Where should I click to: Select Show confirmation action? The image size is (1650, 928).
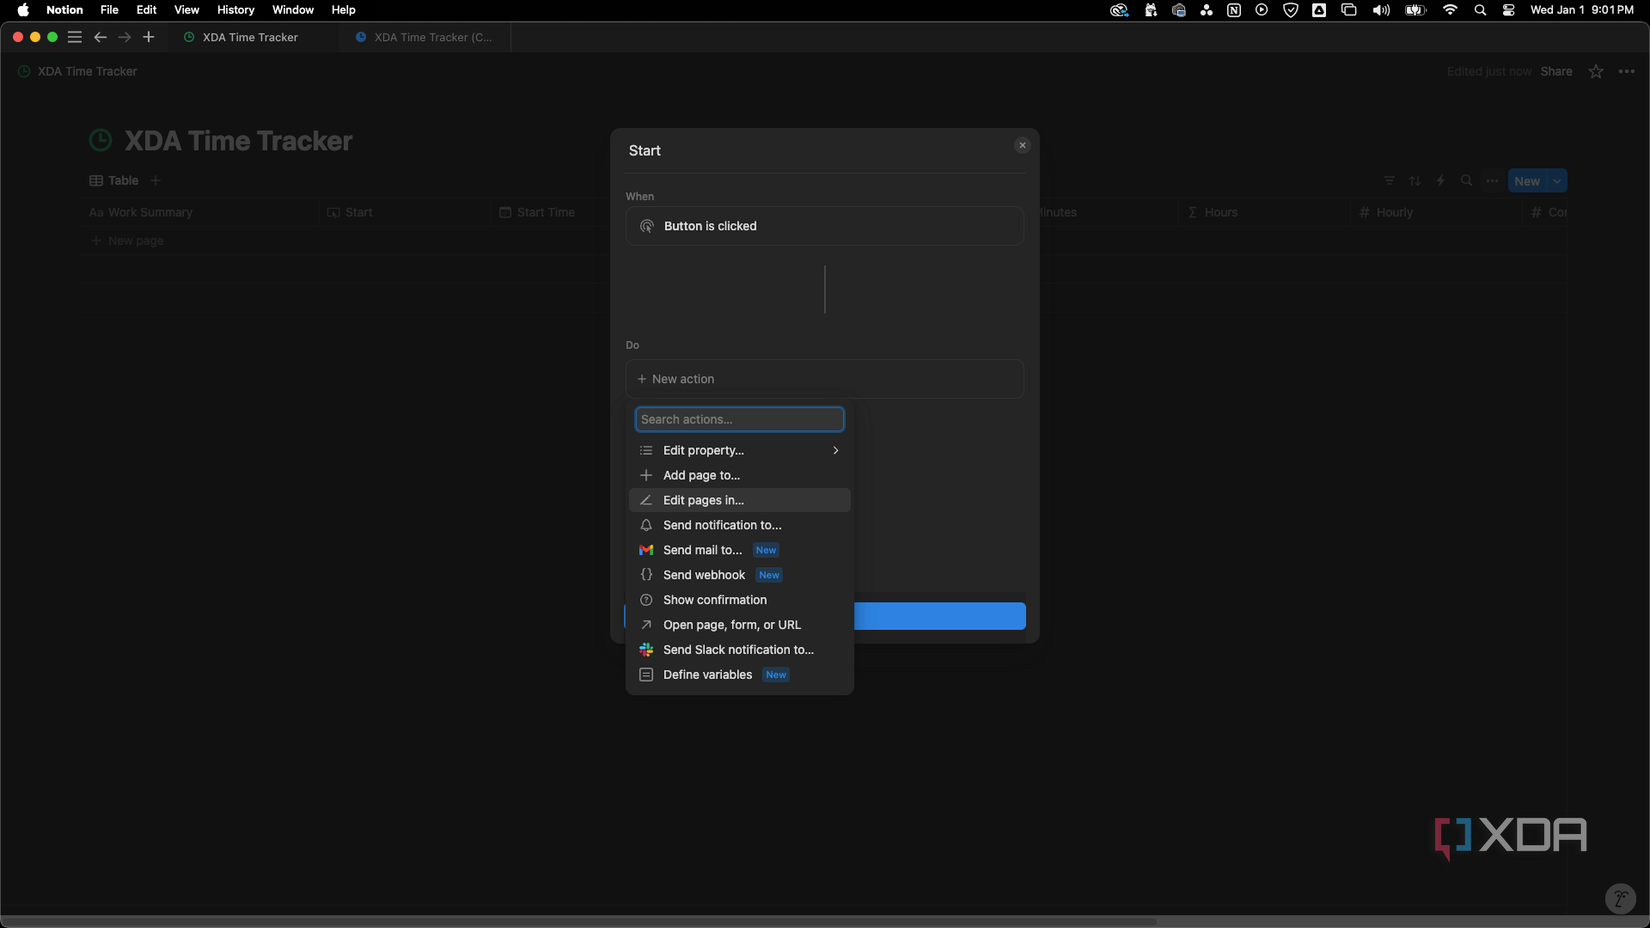coord(739,600)
